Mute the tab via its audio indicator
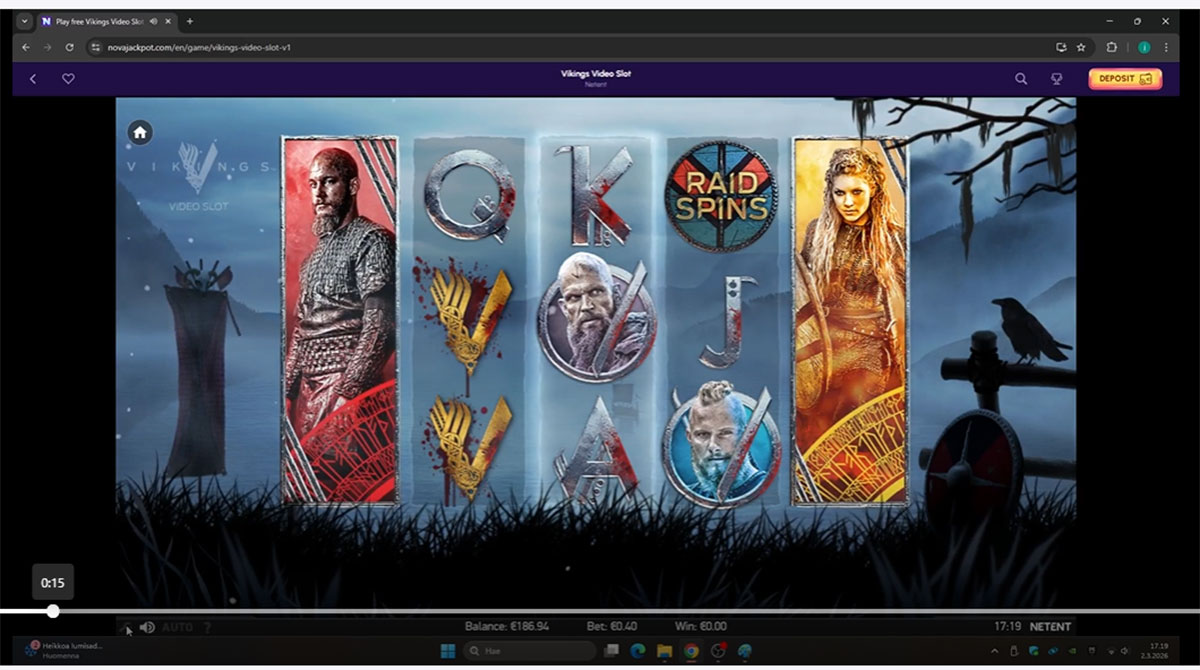Image resolution: width=1200 pixels, height=670 pixels. click(154, 21)
